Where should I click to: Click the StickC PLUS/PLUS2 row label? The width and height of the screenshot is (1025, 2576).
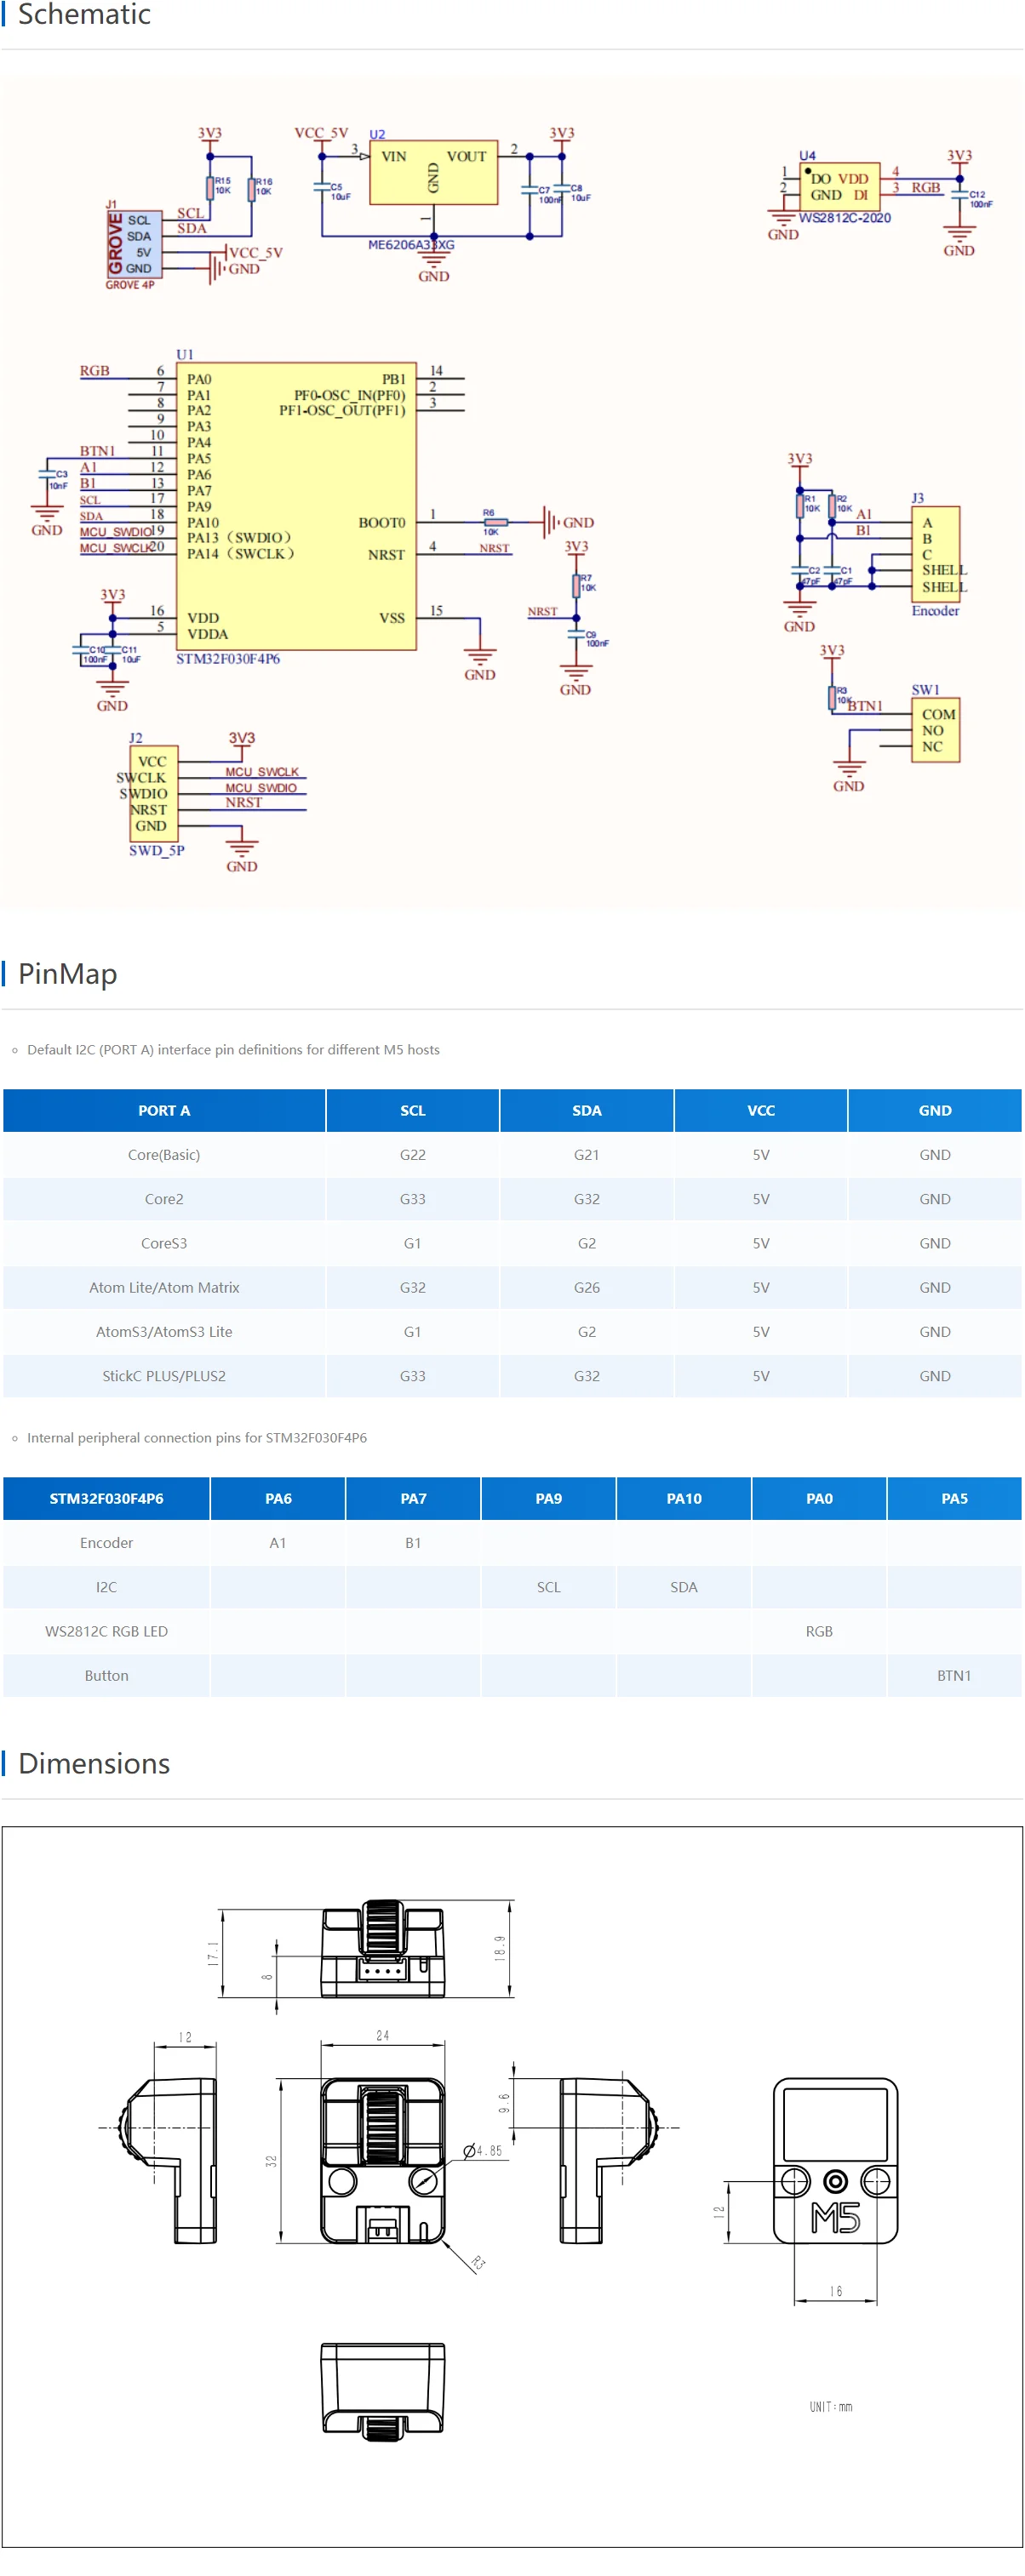[x=164, y=1376]
